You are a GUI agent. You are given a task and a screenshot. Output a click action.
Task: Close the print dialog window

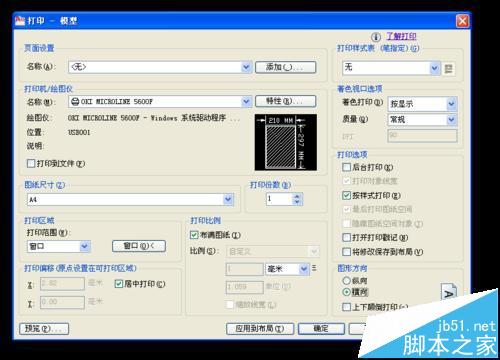(462, 21)
